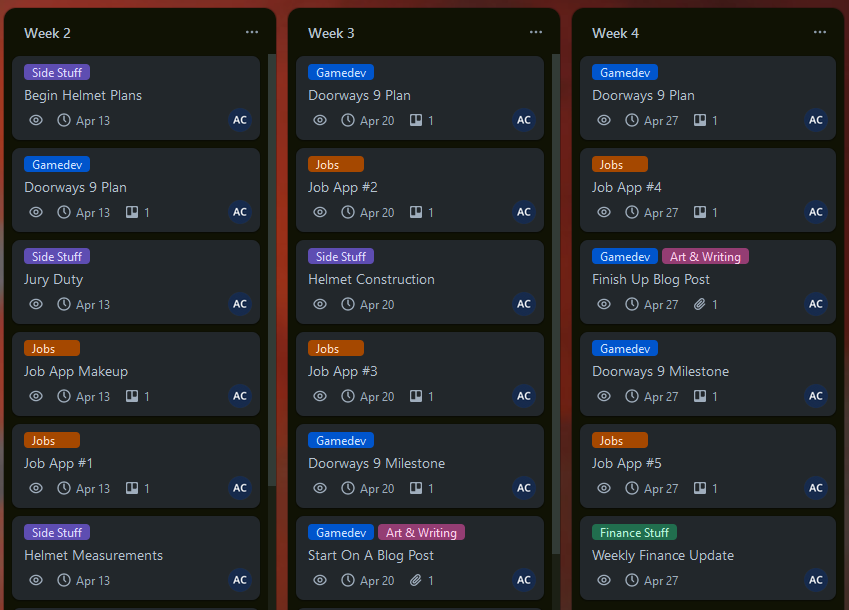Click the Week 4 list title

click(615, 33)
